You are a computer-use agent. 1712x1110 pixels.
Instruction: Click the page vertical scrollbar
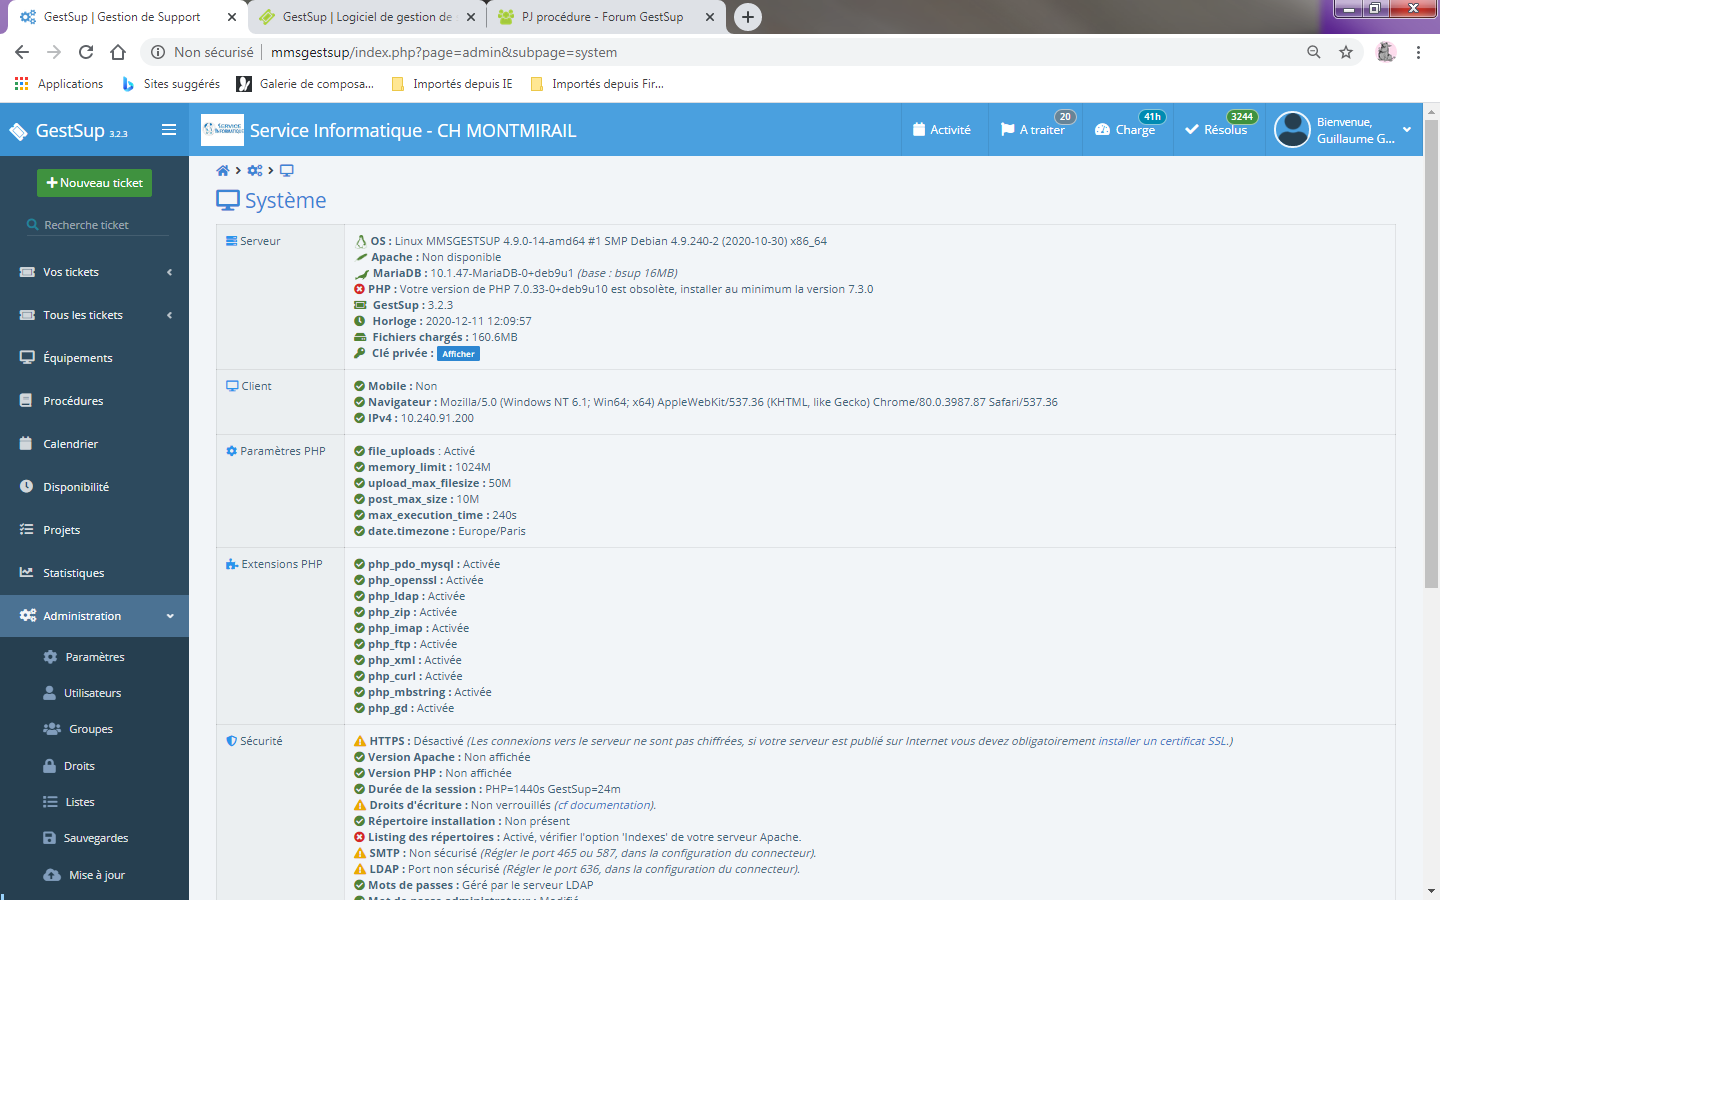1431,355
